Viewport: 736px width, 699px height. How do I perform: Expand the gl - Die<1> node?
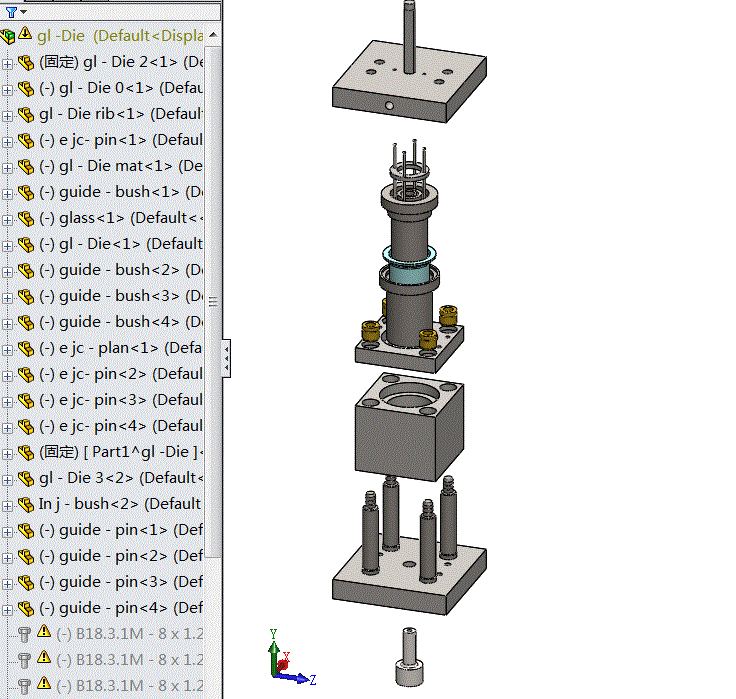[x=7, y=246]
